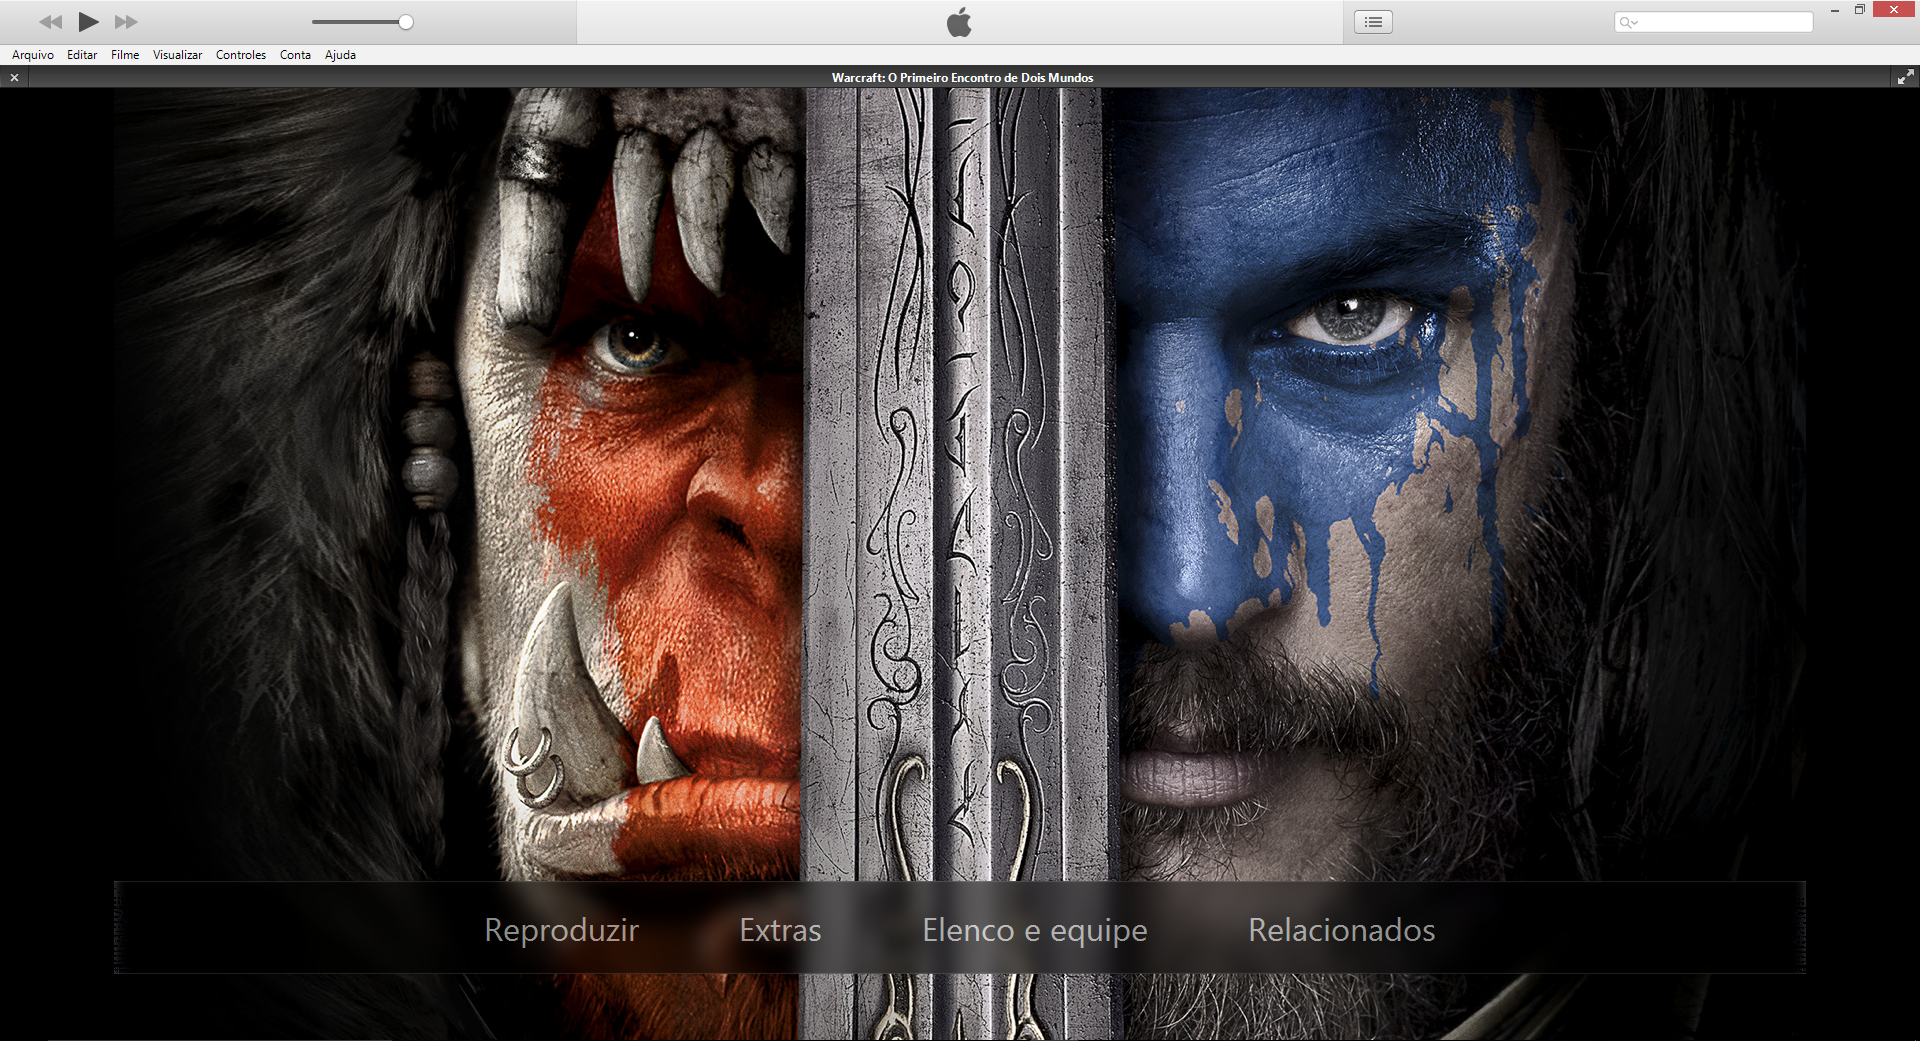Open the Editar menu
Screen dimensions: 1920x1041
[x=82, y=55]
